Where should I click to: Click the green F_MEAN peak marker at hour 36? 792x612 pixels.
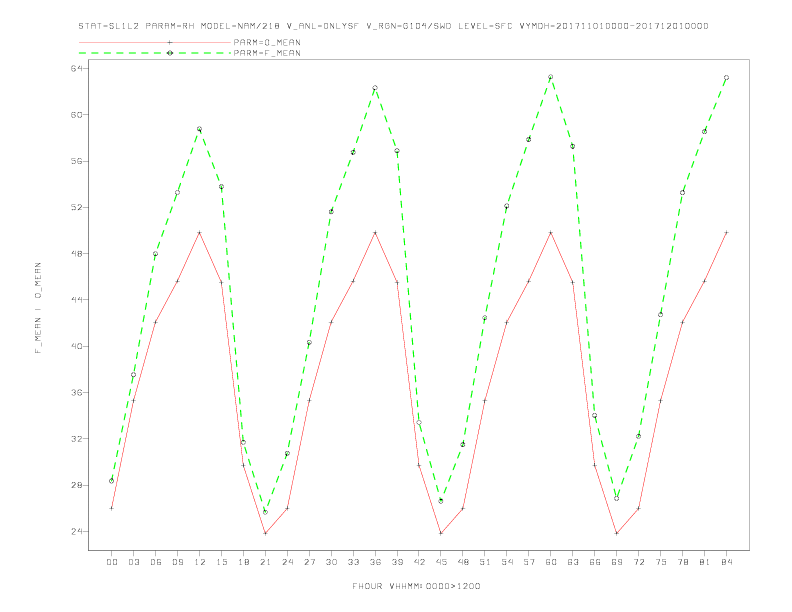(x=375, y=88)
